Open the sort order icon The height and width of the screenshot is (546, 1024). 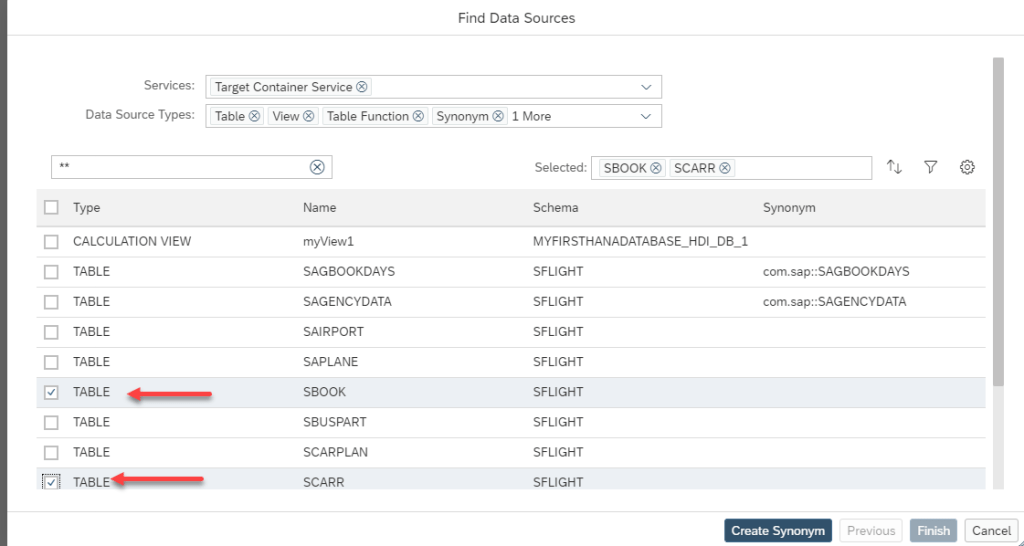click(894, 168)
